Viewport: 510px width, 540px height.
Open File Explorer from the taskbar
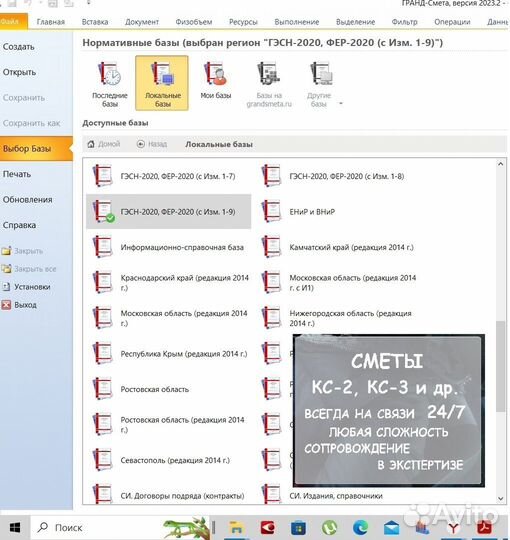pyautogui.click(x=236, y=527)
